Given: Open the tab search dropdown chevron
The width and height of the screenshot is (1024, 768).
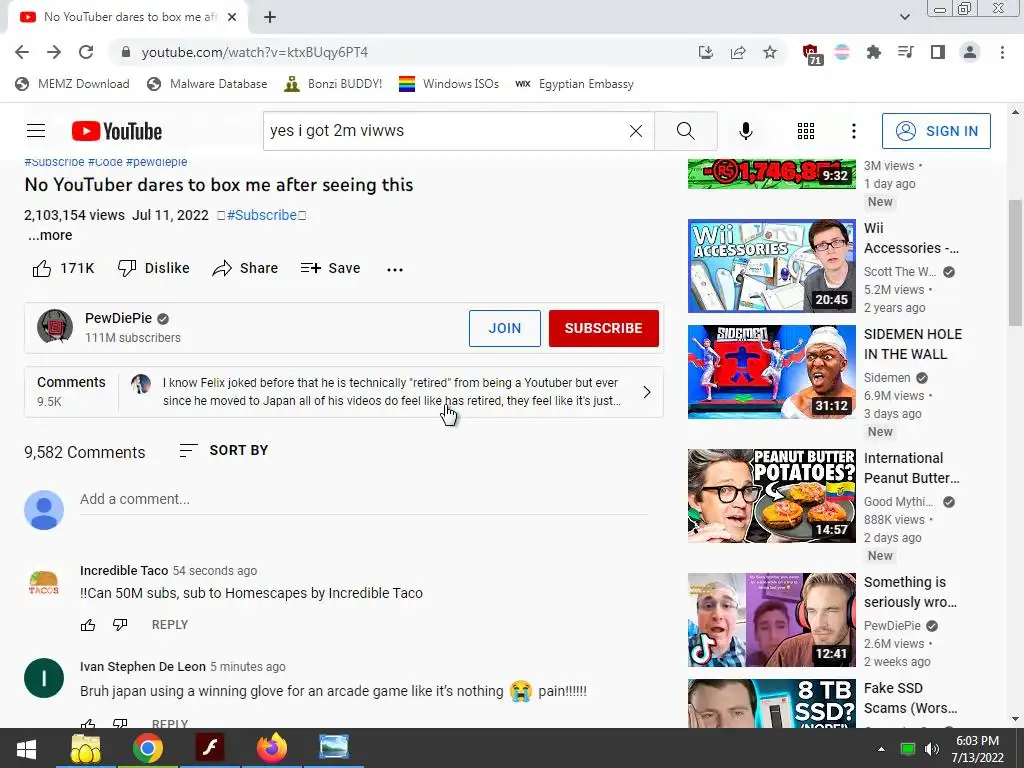Looking at the screenshot, I should pyautogui.click(x=904, y=18).
